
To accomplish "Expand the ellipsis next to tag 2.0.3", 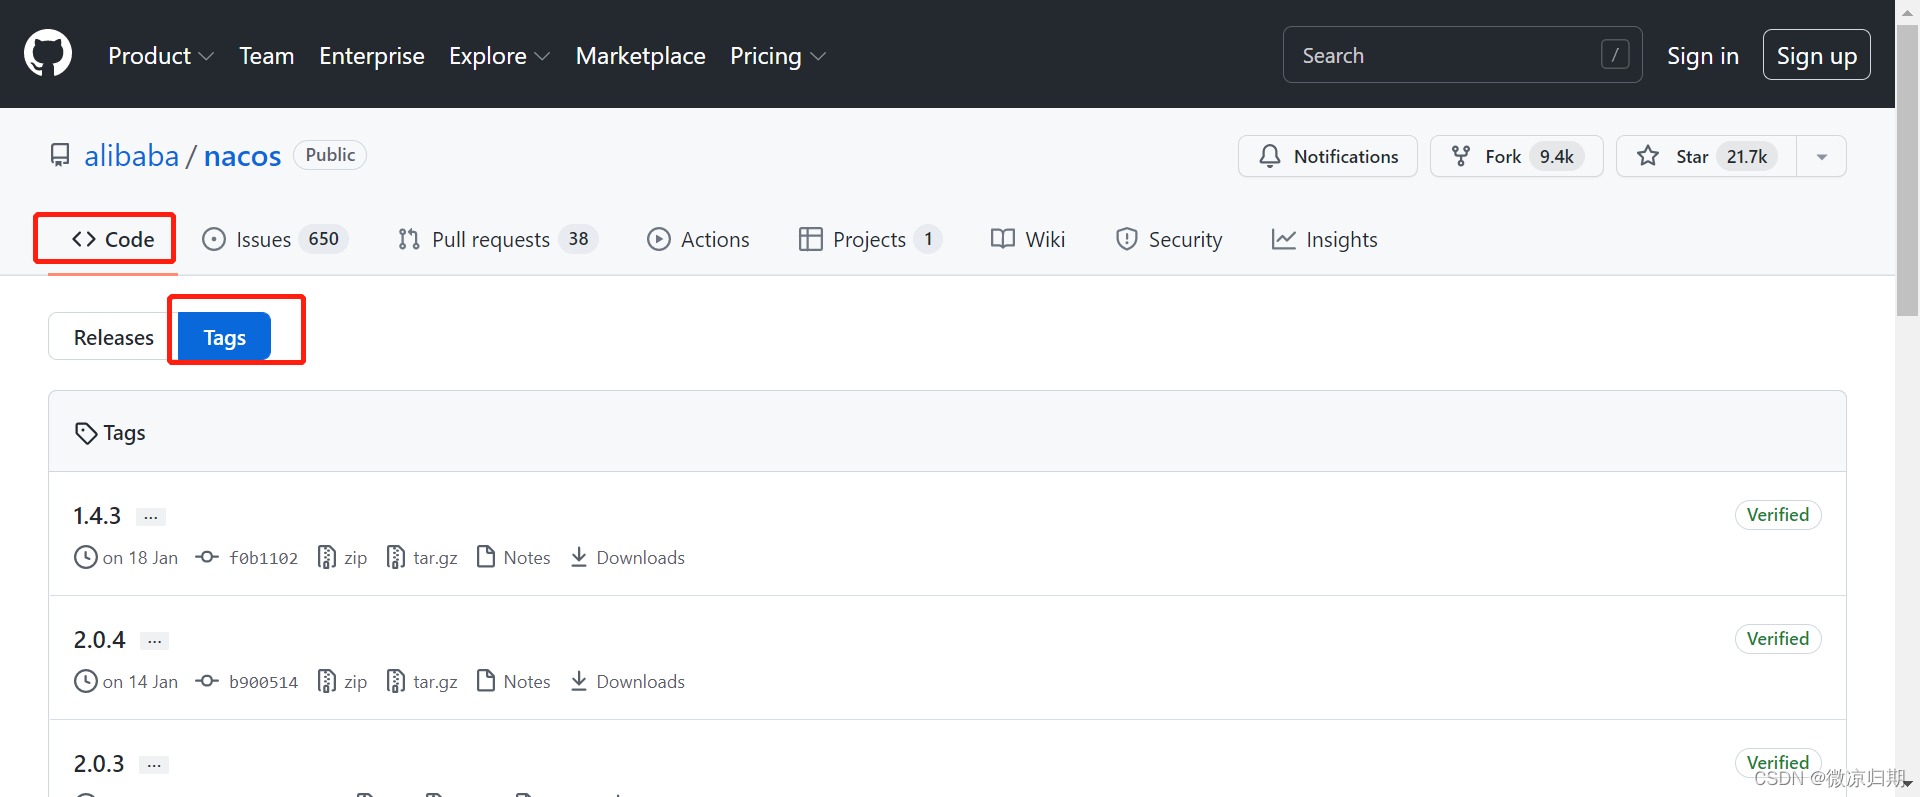I will click(154, 765).
